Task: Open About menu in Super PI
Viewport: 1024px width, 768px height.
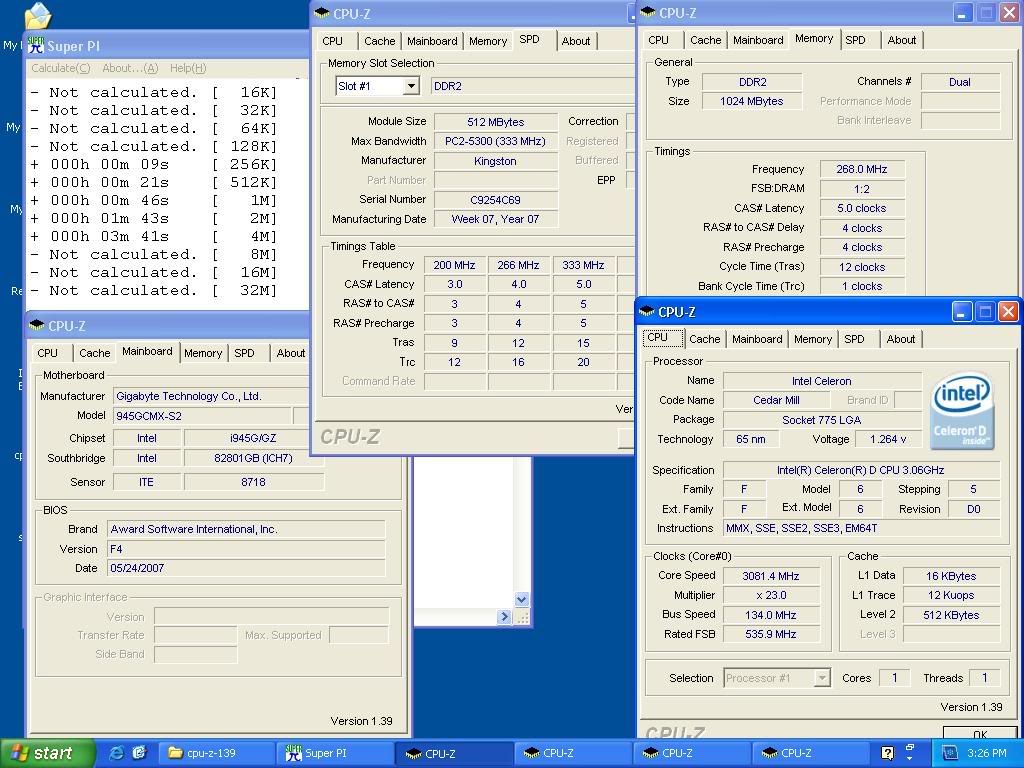Action: tap(130, 68)
